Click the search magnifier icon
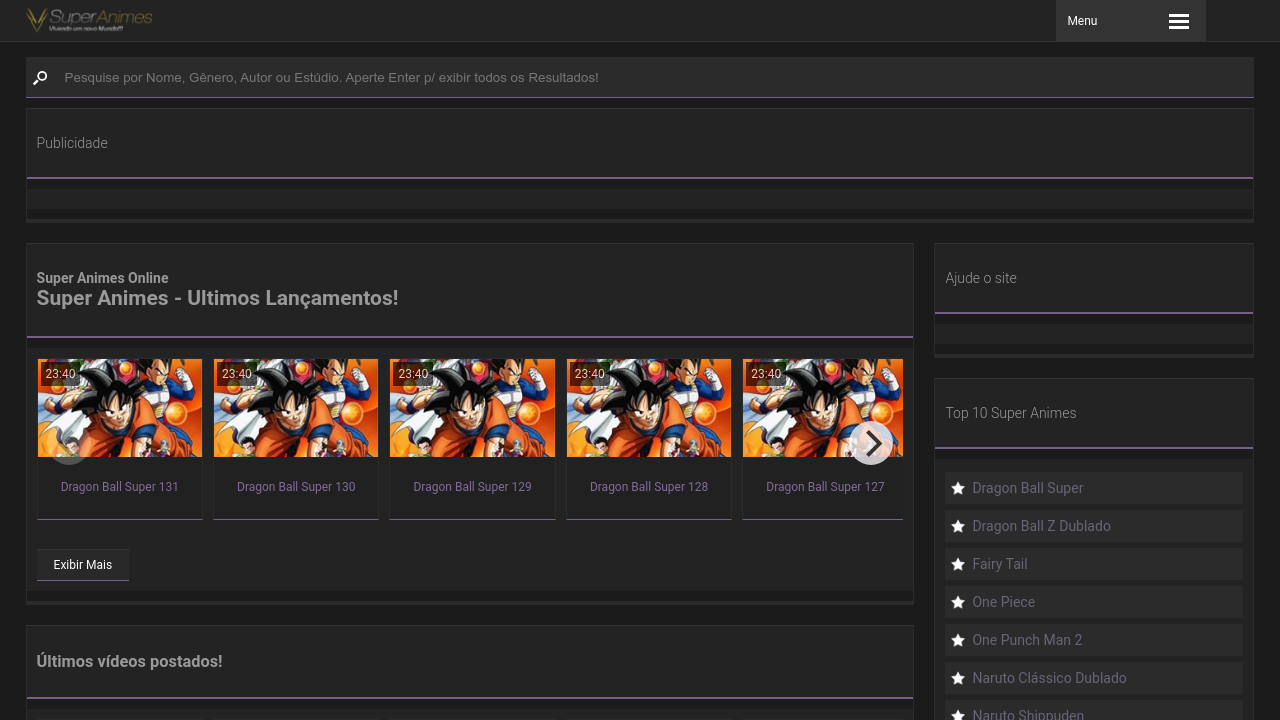1280x720 pixels. click(x=40, y=78)
